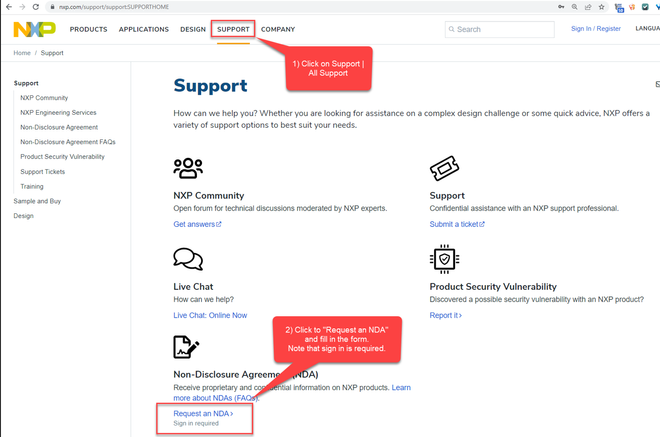Image resolution: width=660 pixels, height=437 pixels.
Task: Click the share page icon
Action: pyautogui.click(x=588, y=7)
